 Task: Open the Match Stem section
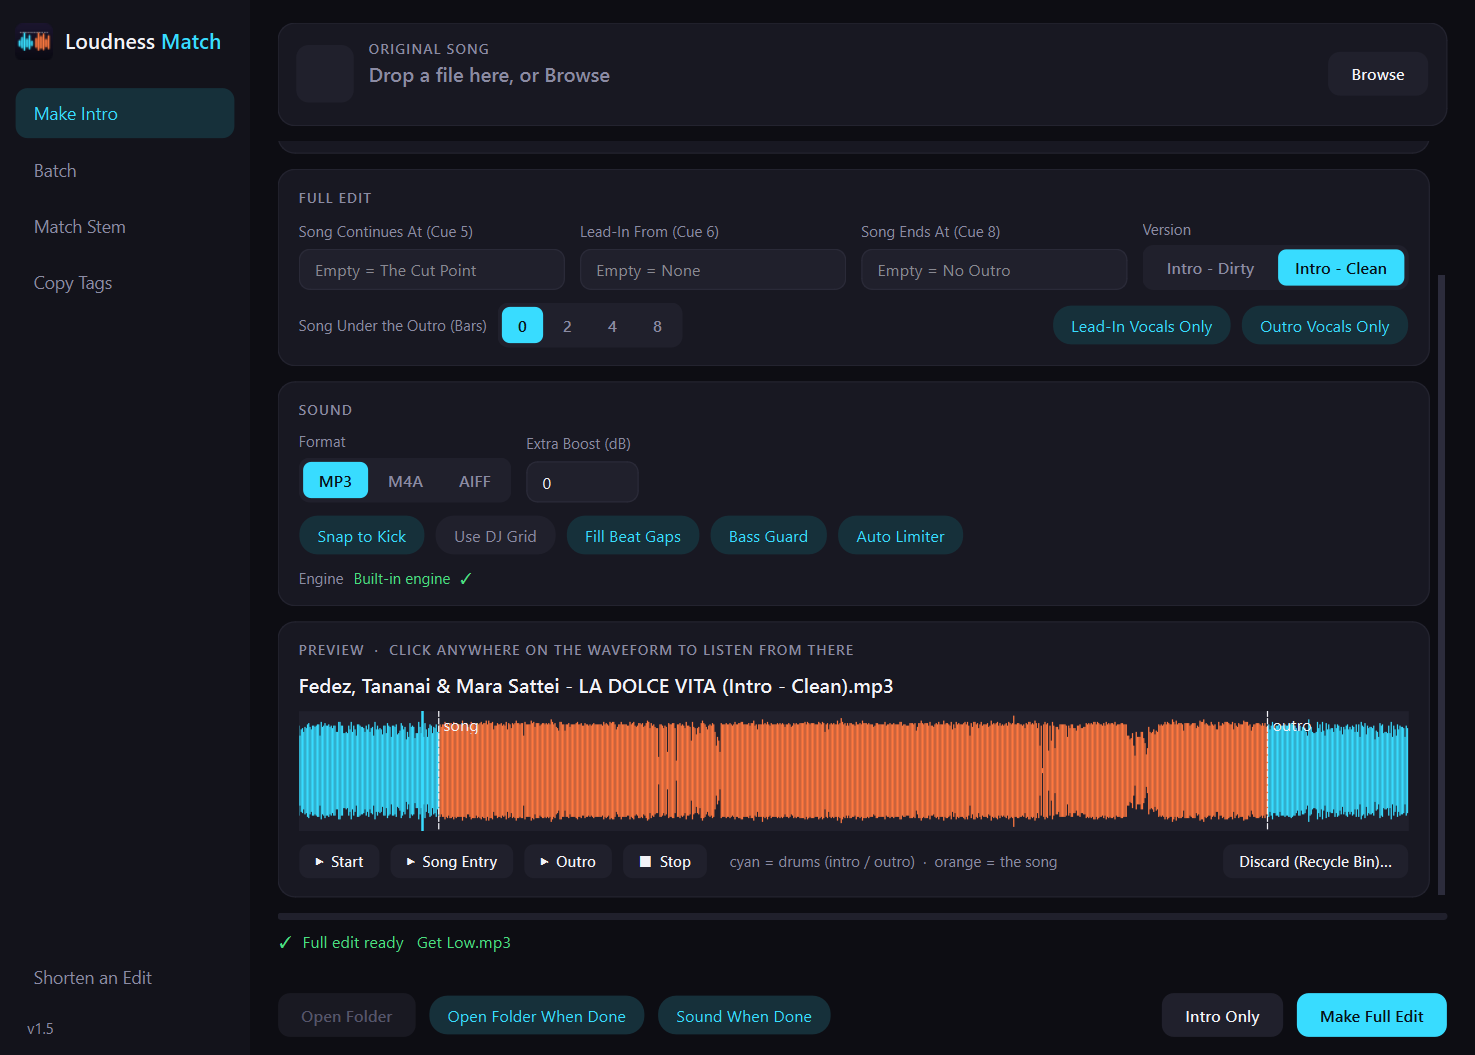[x=125, y=226]
